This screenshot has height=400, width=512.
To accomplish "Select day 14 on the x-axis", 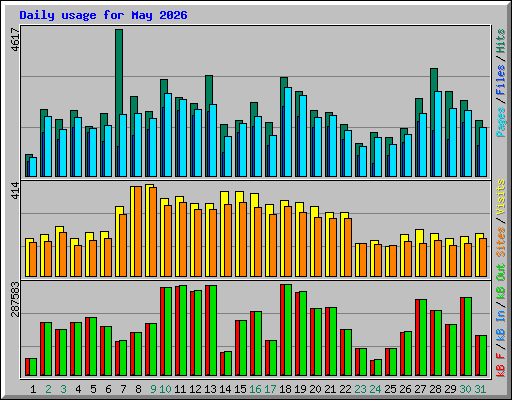I will 225,389.
